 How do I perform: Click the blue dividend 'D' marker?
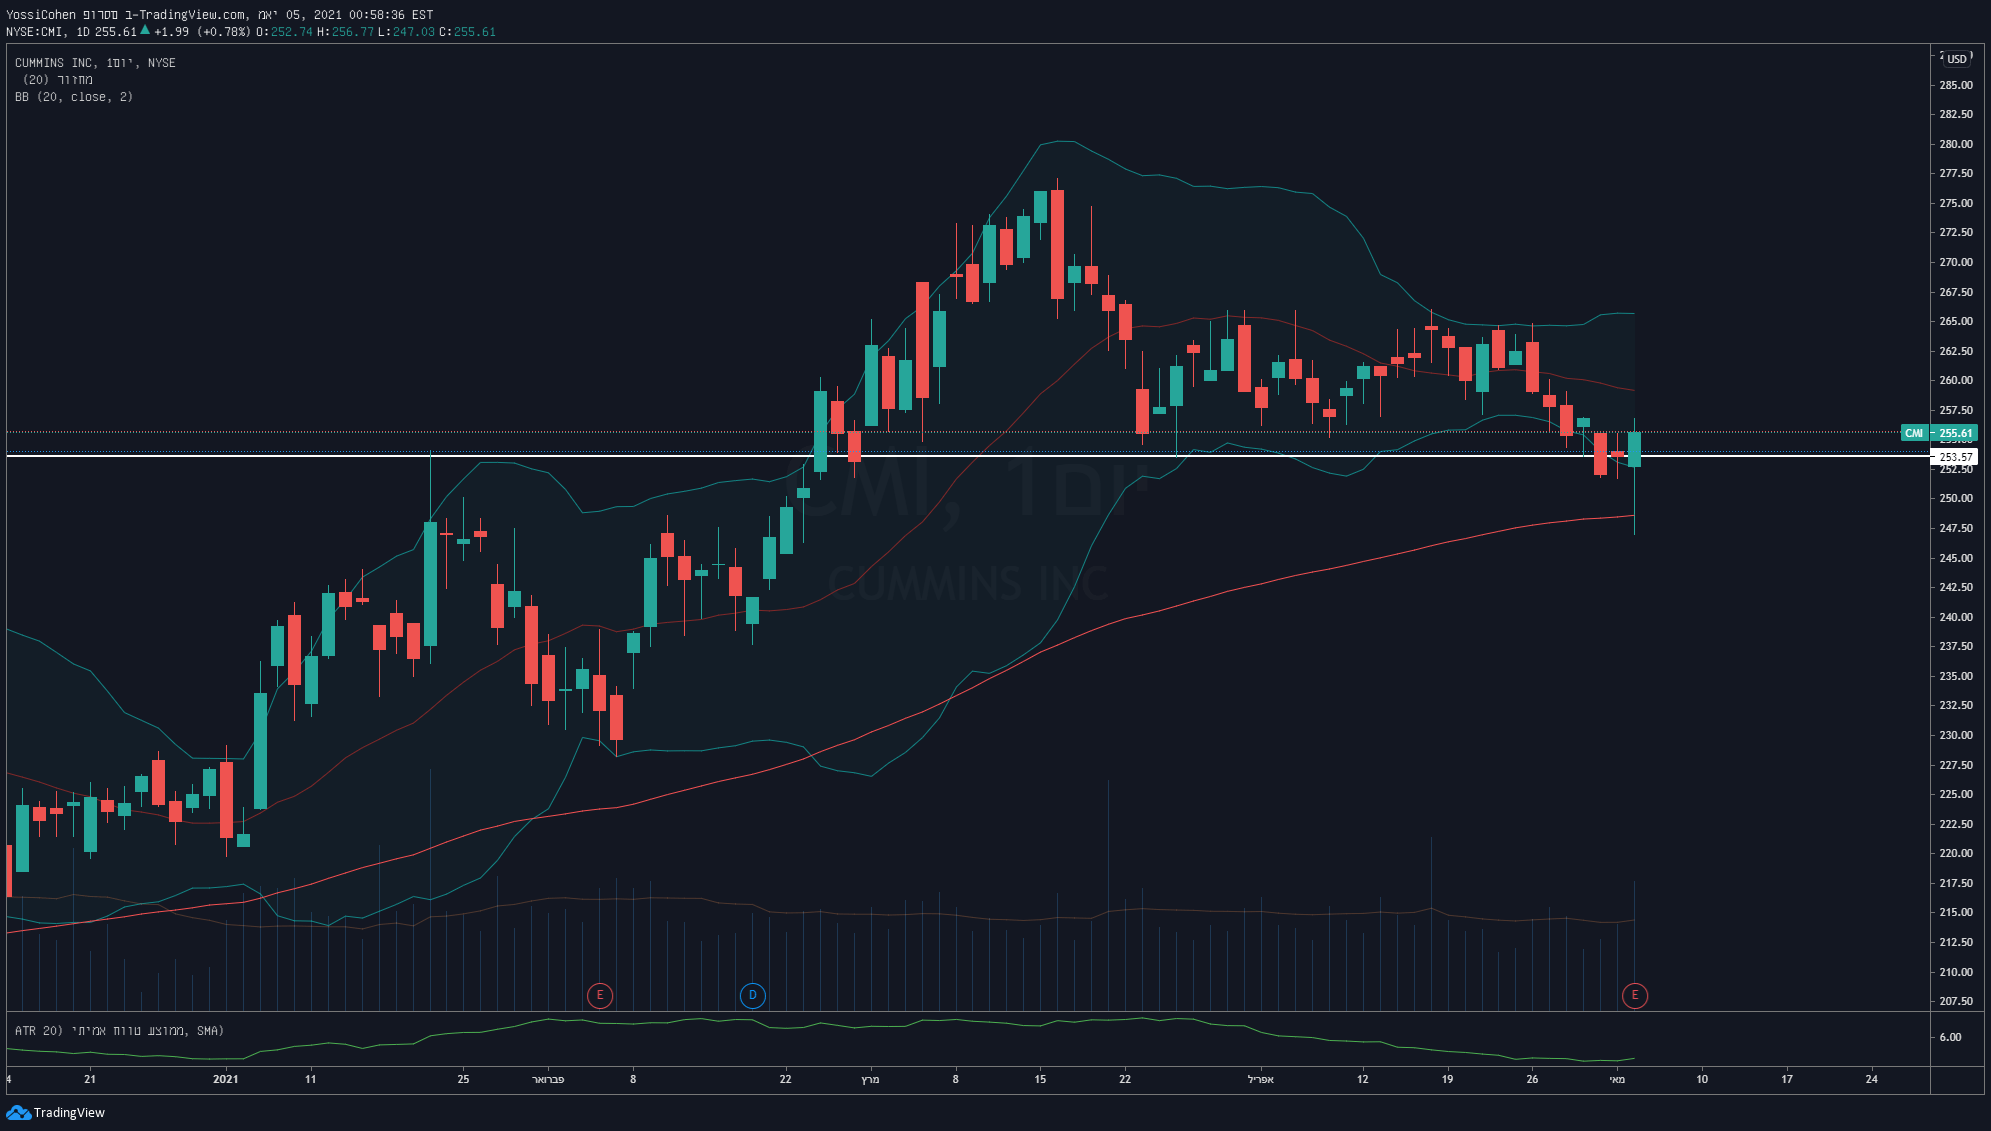tap(752, 995)
